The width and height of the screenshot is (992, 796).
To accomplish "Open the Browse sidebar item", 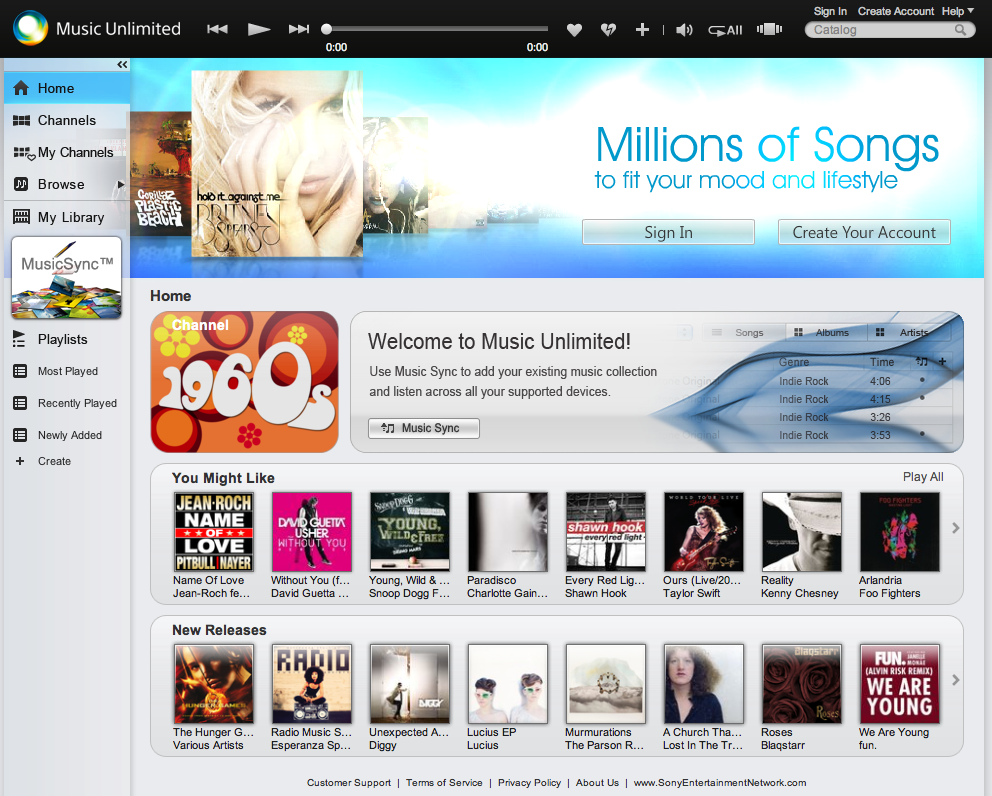I will 61,184.
